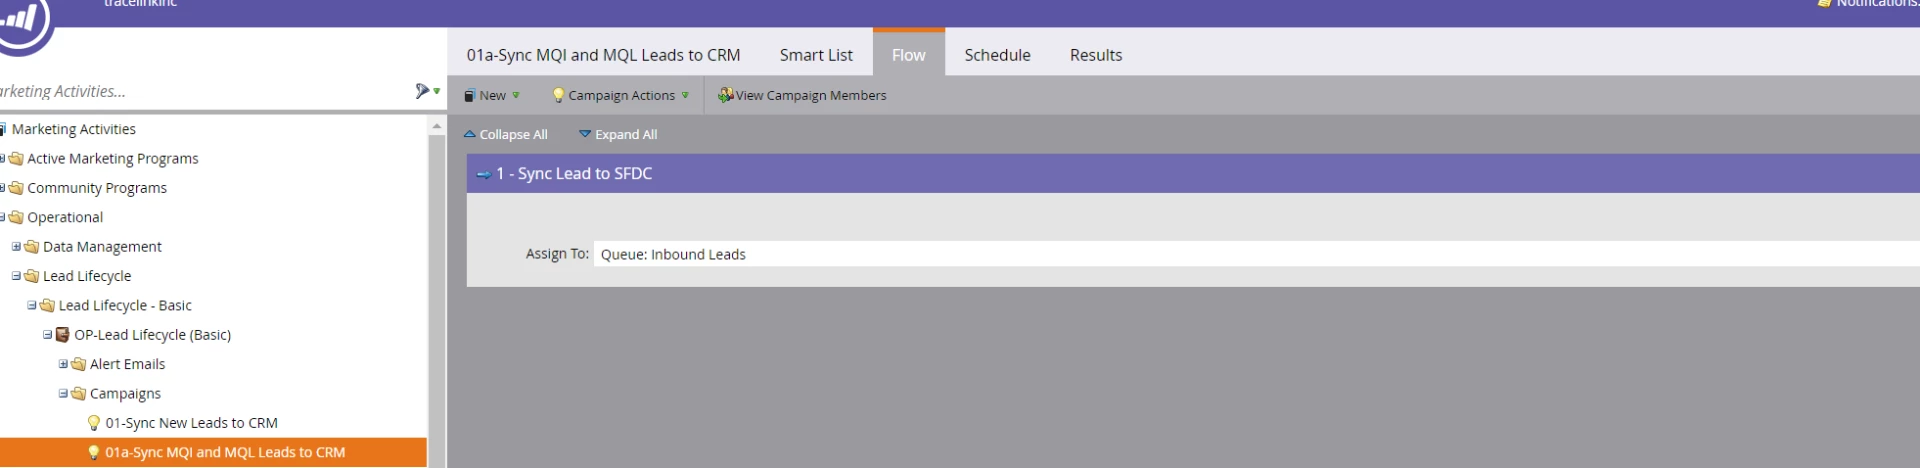
Task: Expand the Alert Emails tree node
Action: [63, 364]
